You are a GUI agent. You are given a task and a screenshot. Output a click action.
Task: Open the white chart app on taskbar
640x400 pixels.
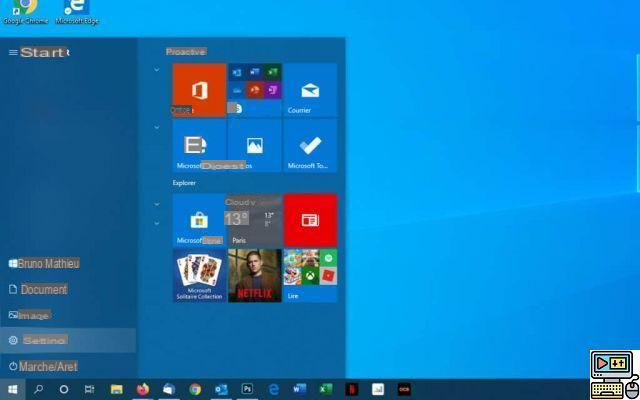(x=378, y=389)
